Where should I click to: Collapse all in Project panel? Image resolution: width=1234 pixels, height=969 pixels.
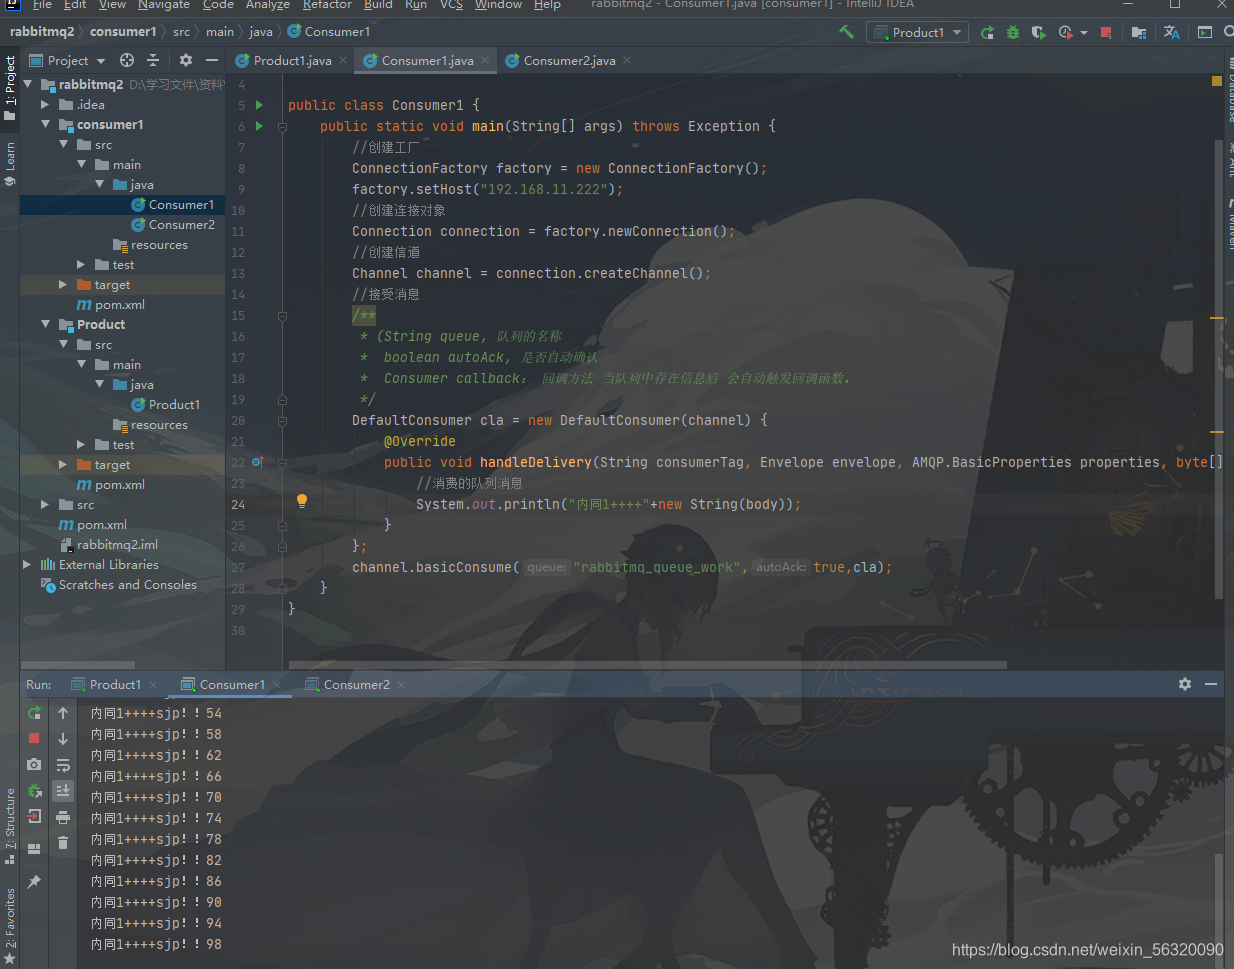pos(153,60)
